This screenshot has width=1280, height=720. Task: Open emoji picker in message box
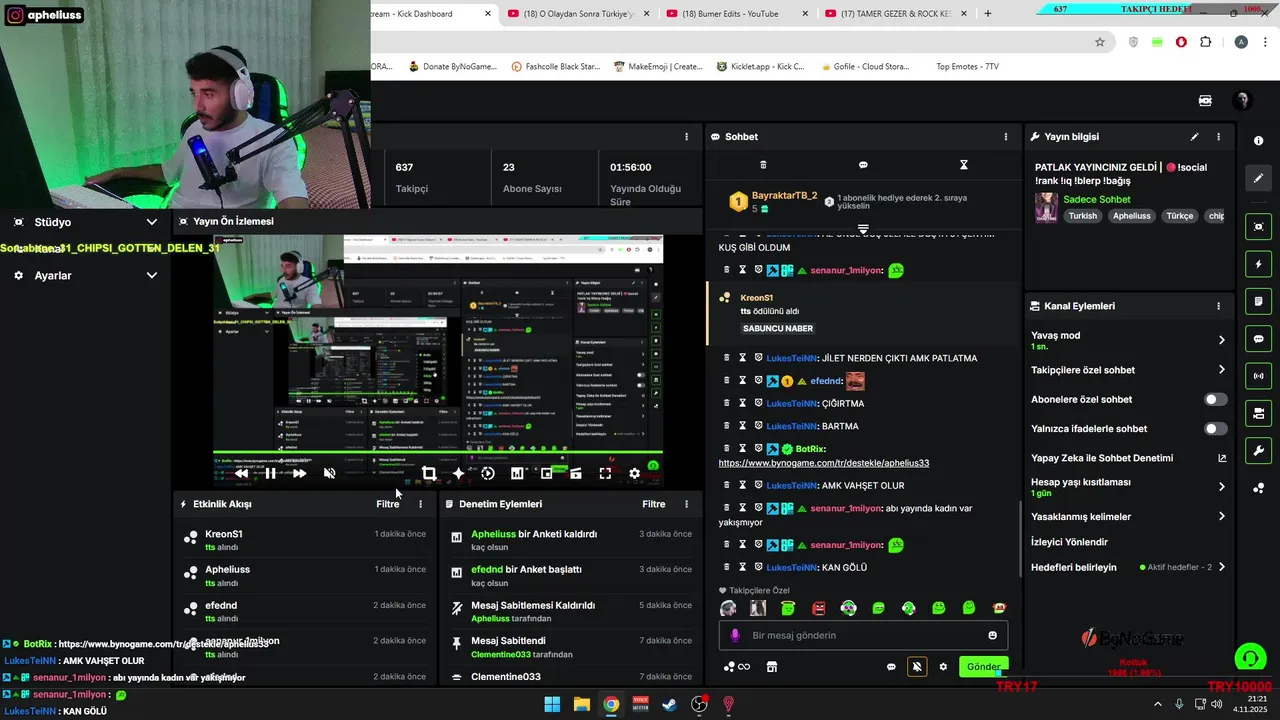point(992,635)
